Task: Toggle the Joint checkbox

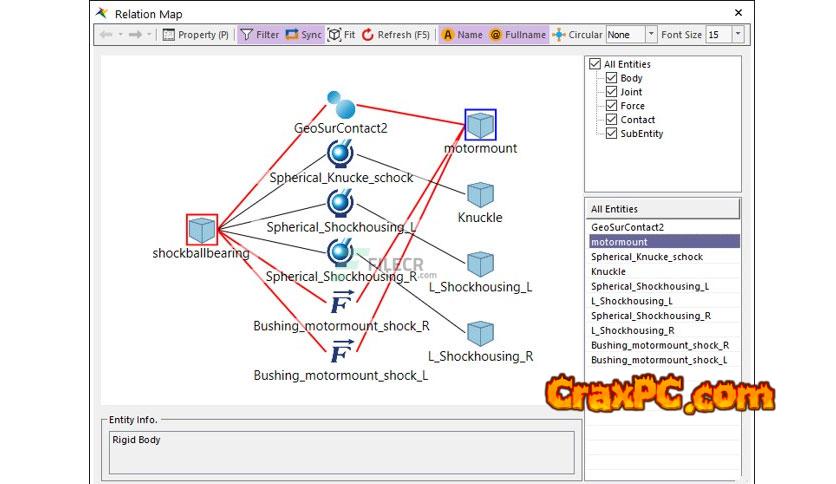Action: point(612,92)
